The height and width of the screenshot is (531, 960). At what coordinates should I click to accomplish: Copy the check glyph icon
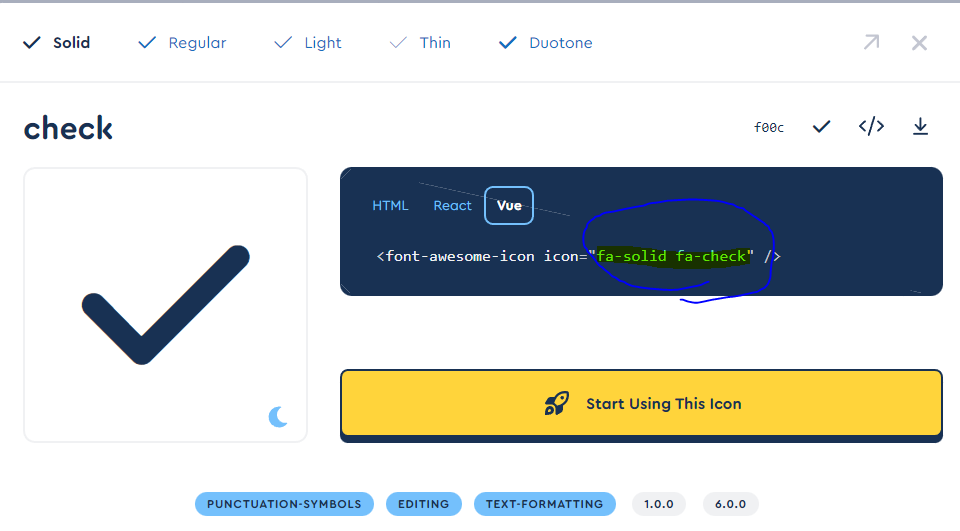821,127
